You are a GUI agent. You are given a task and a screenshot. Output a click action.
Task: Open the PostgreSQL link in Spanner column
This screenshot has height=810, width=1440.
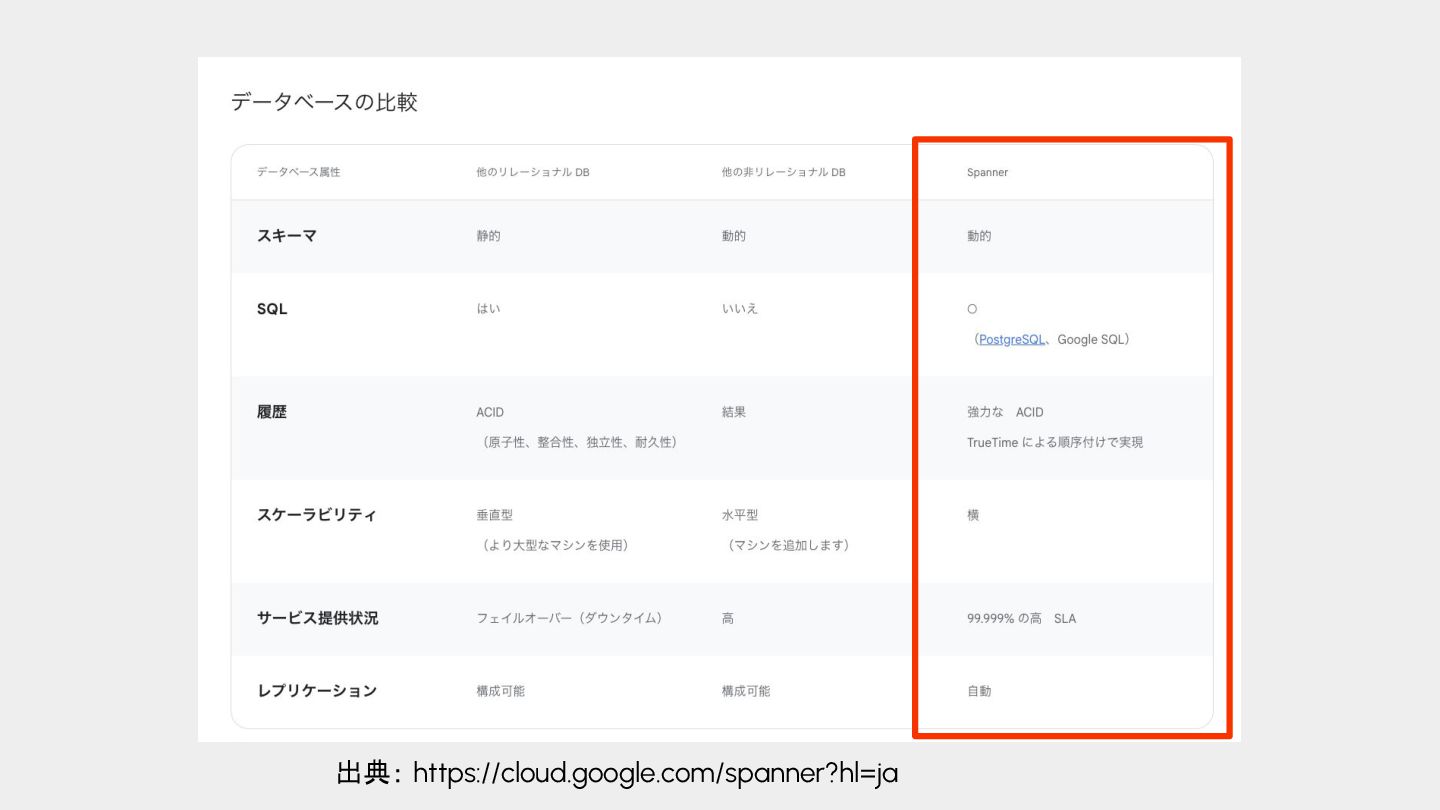point(1012,339)
